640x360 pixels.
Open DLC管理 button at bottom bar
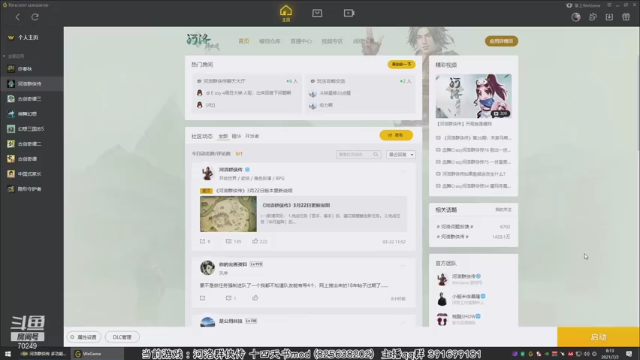(x=122, y=337)
